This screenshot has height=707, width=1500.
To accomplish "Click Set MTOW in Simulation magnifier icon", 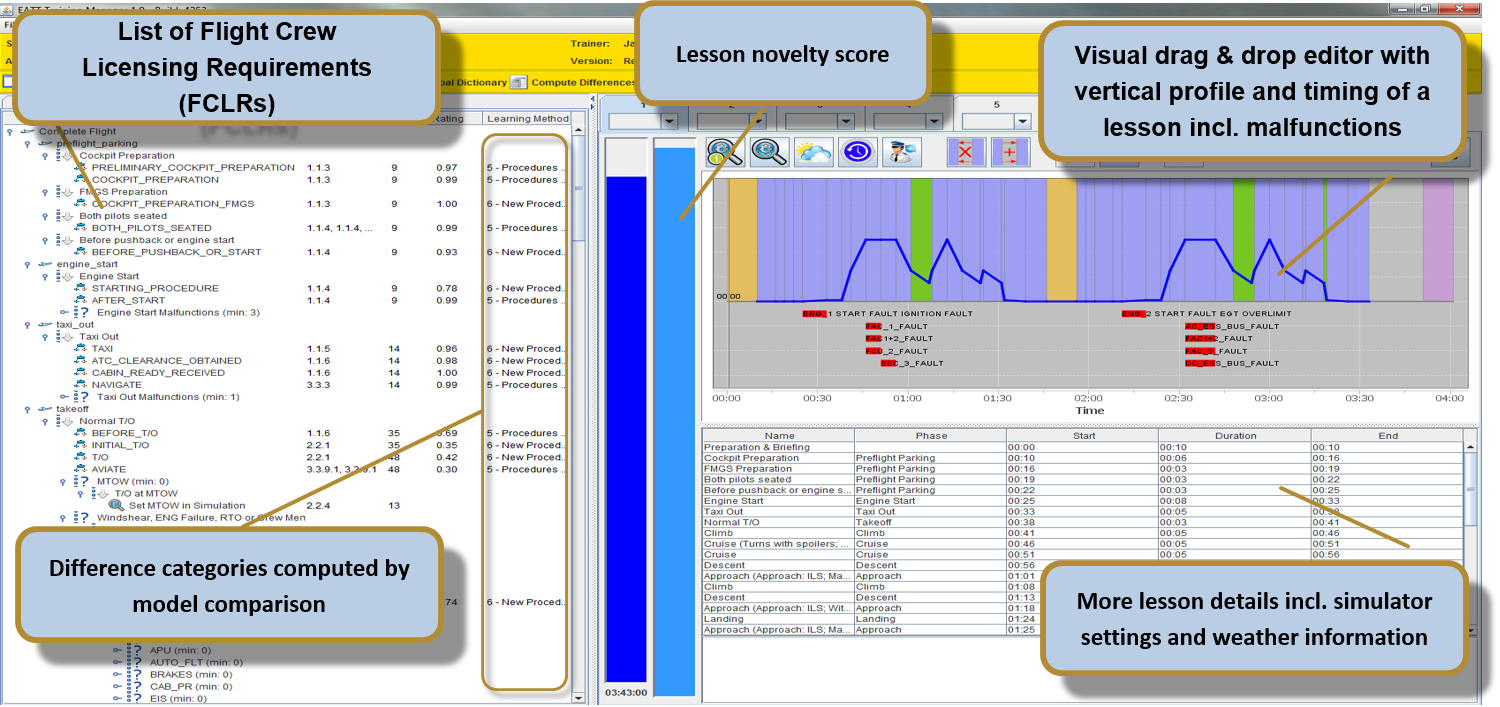I will pyautogui.click(x=117, y=506).
